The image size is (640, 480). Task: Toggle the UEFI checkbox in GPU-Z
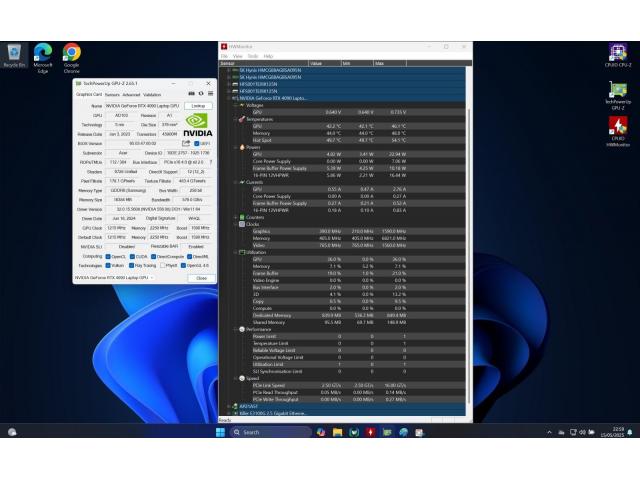pyautogui.click(x=197, y=144)
